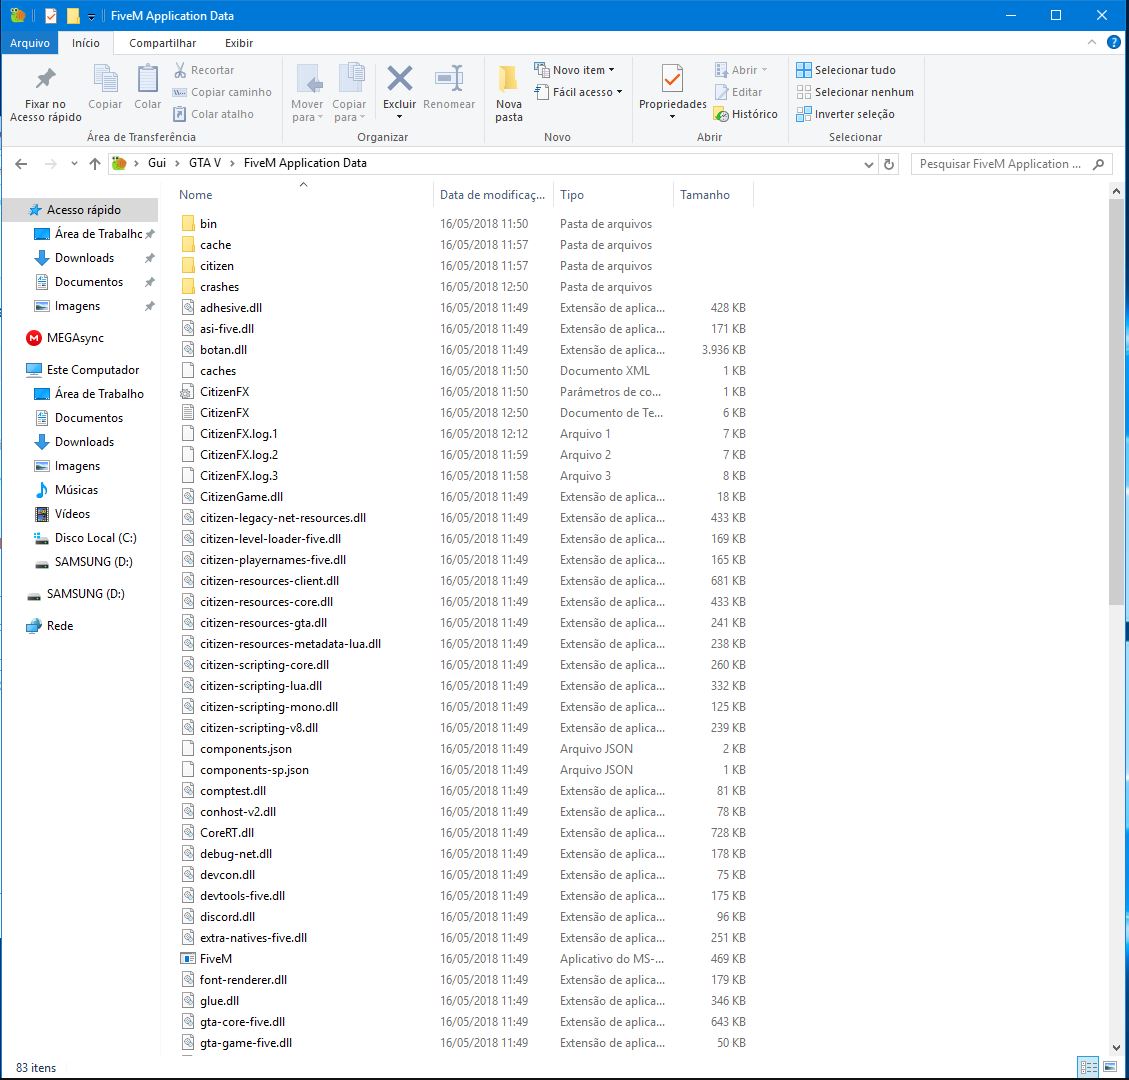Go up one folder level arrow

click(94, 164)
